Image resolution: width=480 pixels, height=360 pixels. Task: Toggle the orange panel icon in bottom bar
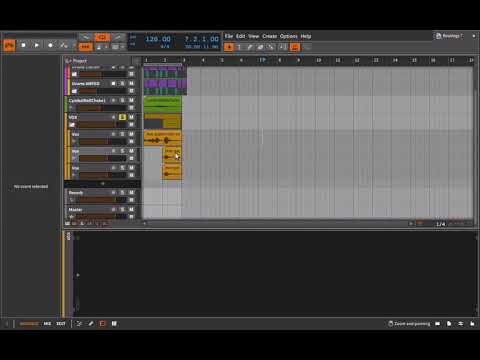click(102, 324)
